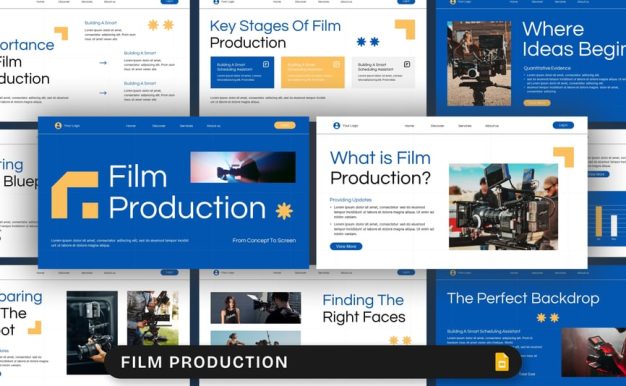Select the yellow stage card on the Key Stages slide
The image size is (626, 386).
click(x=313, y=72)
